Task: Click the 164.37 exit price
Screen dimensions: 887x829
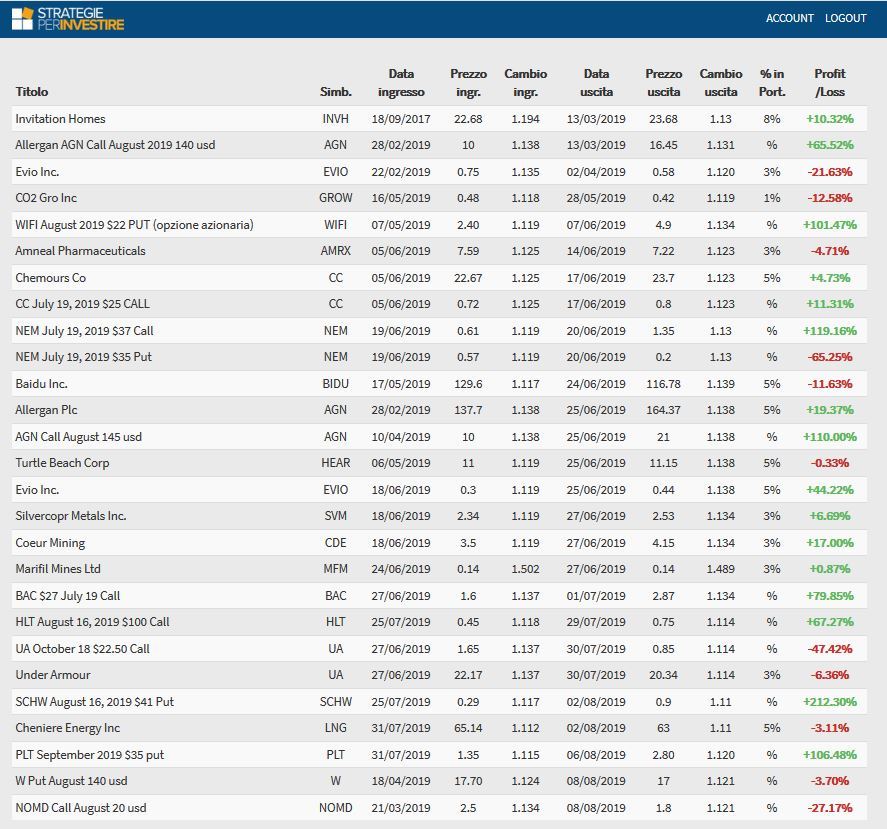Action: pyautogui.click(x=664, y=410)
